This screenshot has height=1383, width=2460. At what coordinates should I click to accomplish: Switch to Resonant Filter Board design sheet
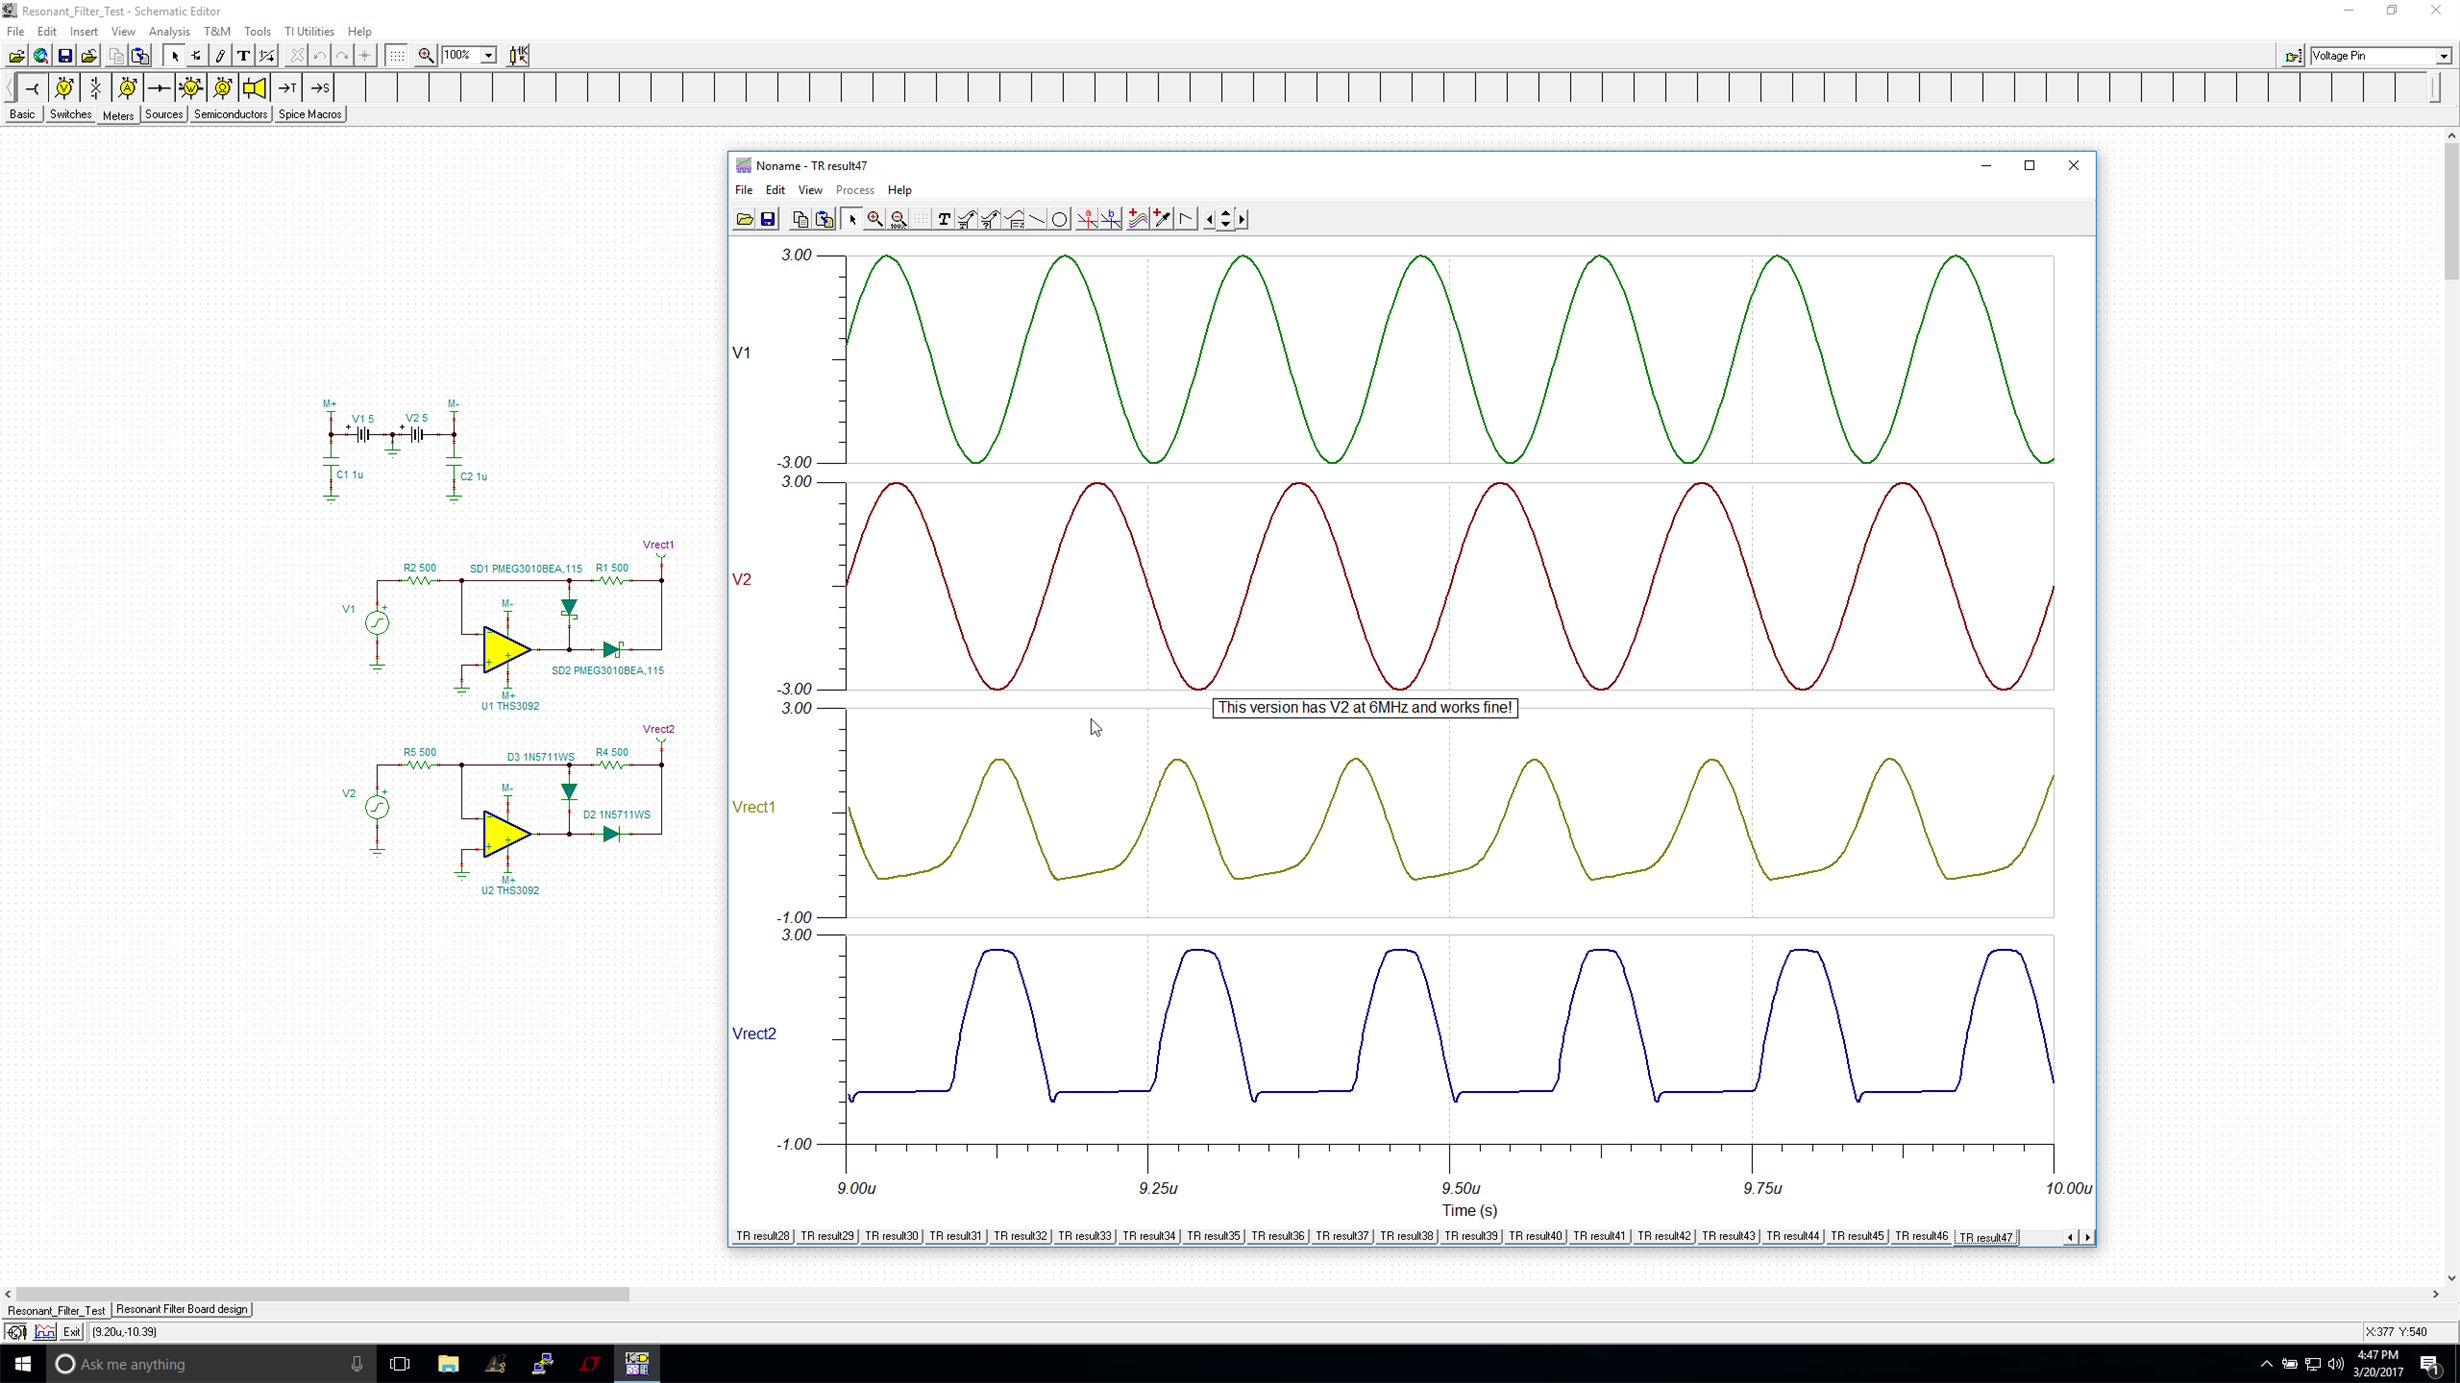tap(182, 1309)
